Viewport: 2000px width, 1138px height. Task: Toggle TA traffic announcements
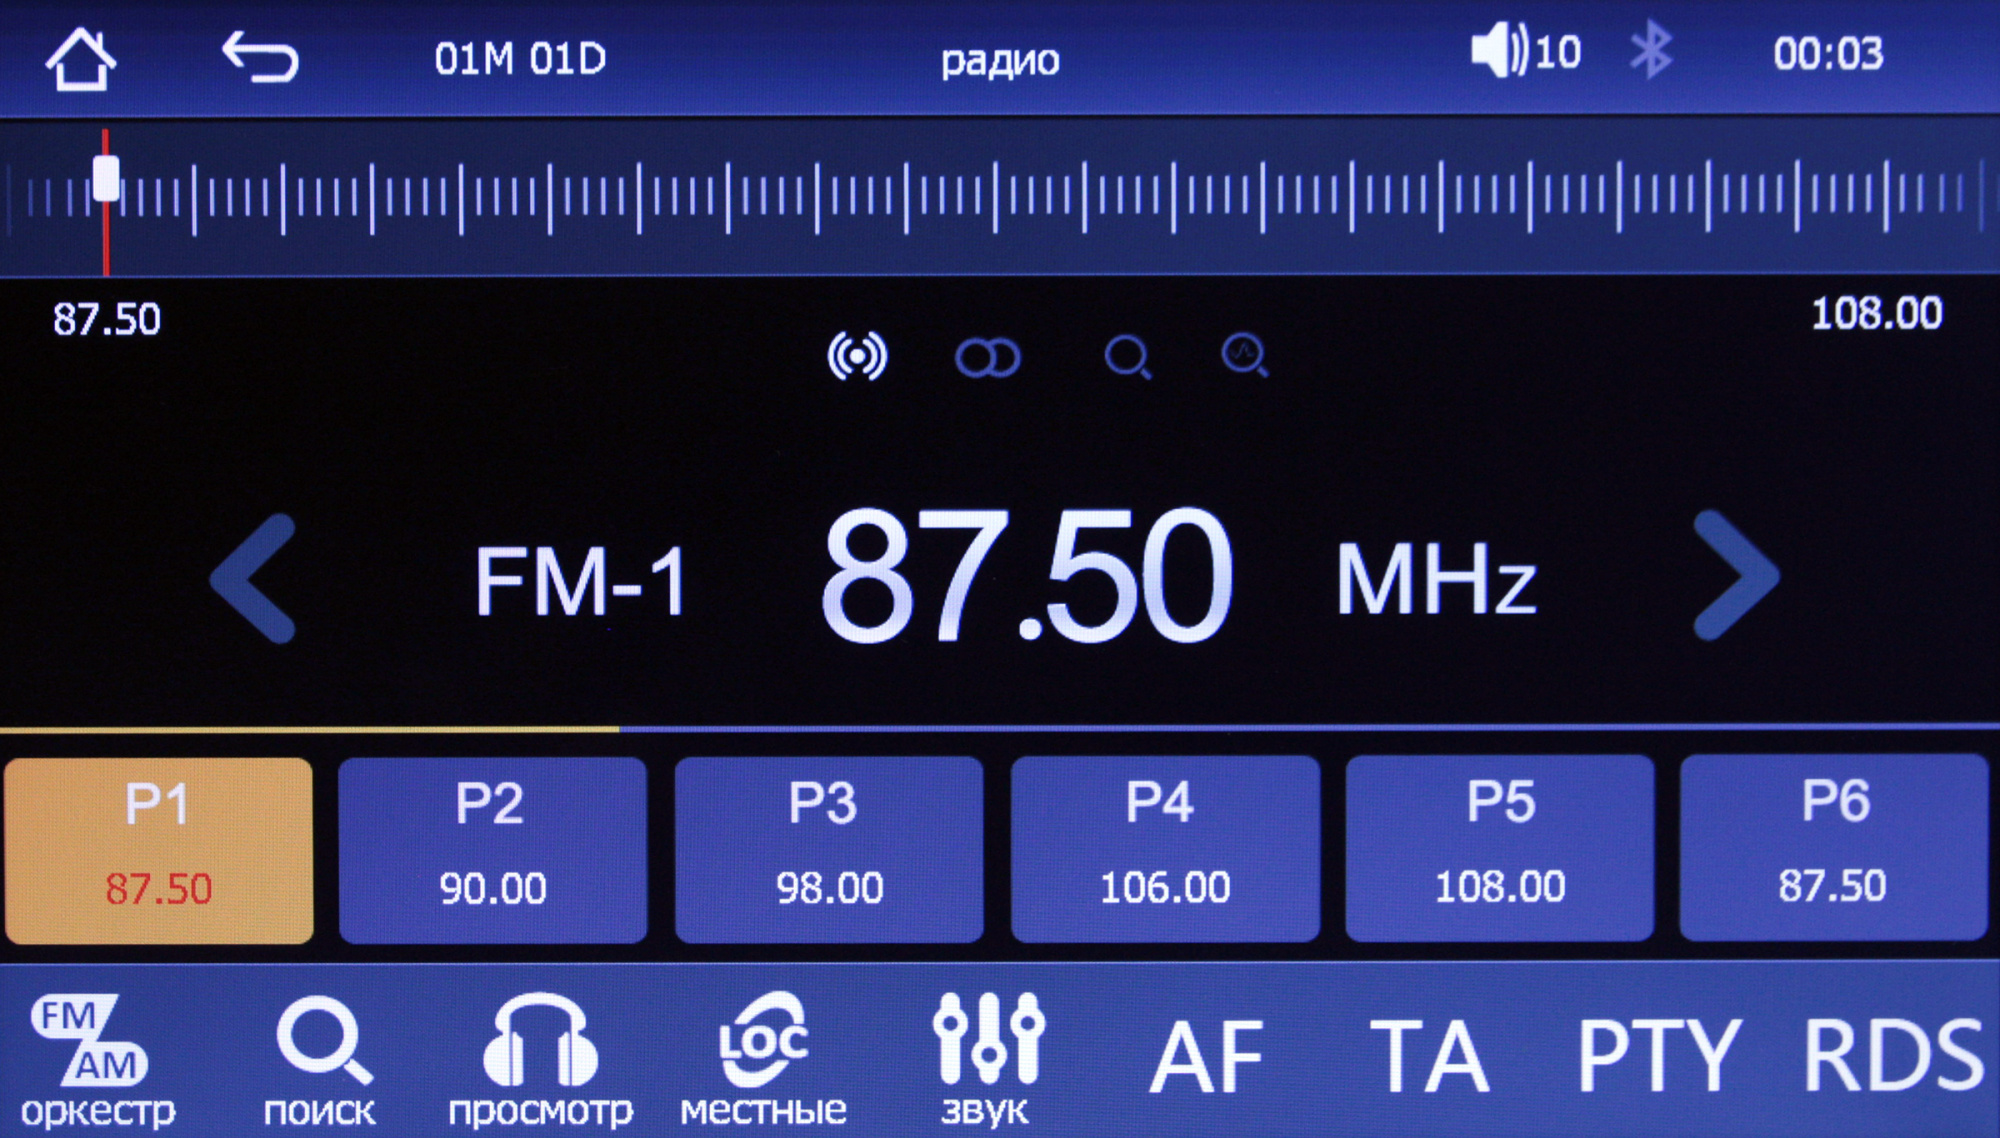[x=1429, y=1056]
